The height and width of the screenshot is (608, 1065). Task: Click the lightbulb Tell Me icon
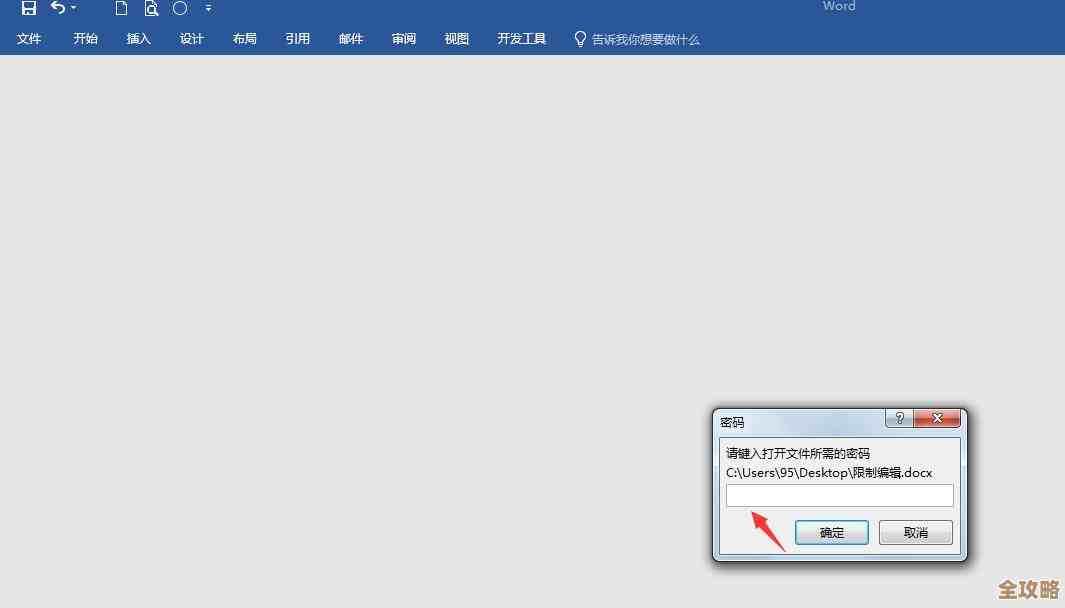pos(580,39)
